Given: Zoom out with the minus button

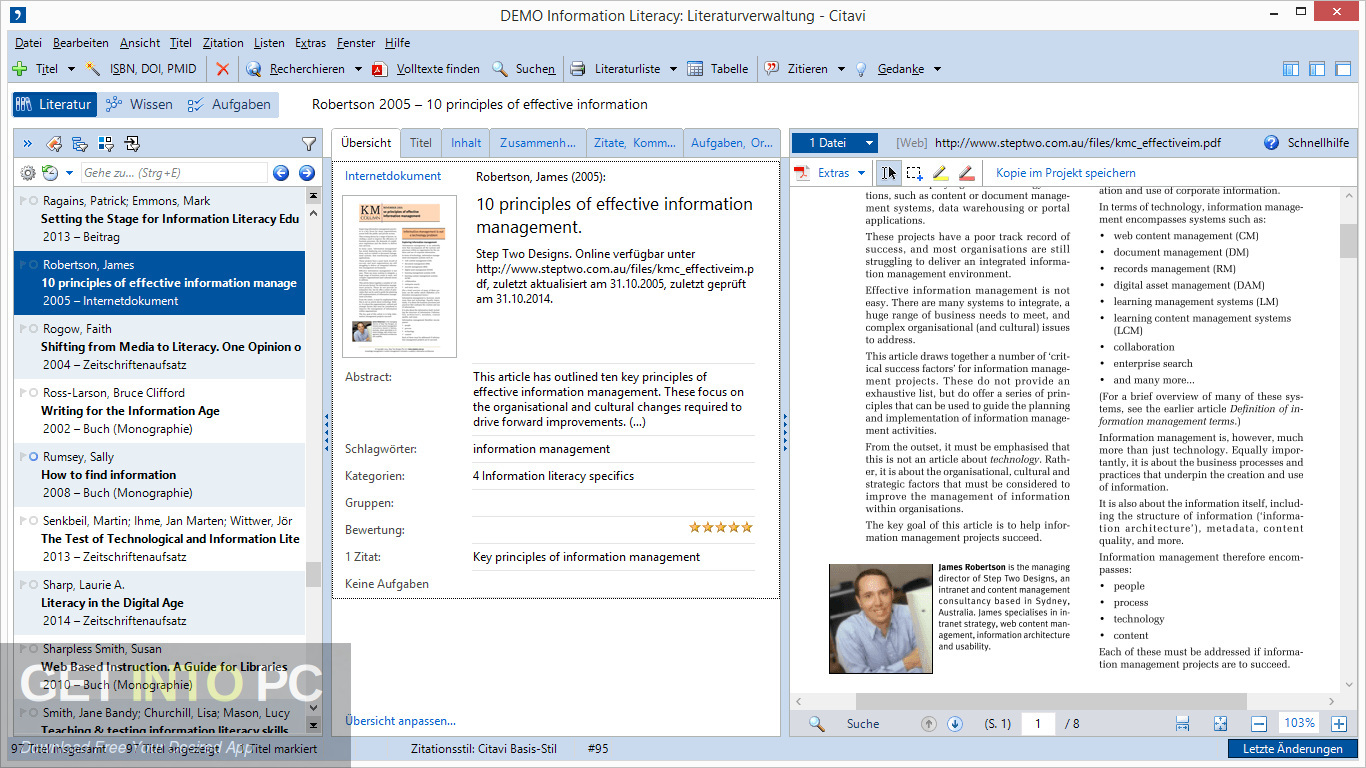Looking at the screenshot, I should [x=1260, y=724].
